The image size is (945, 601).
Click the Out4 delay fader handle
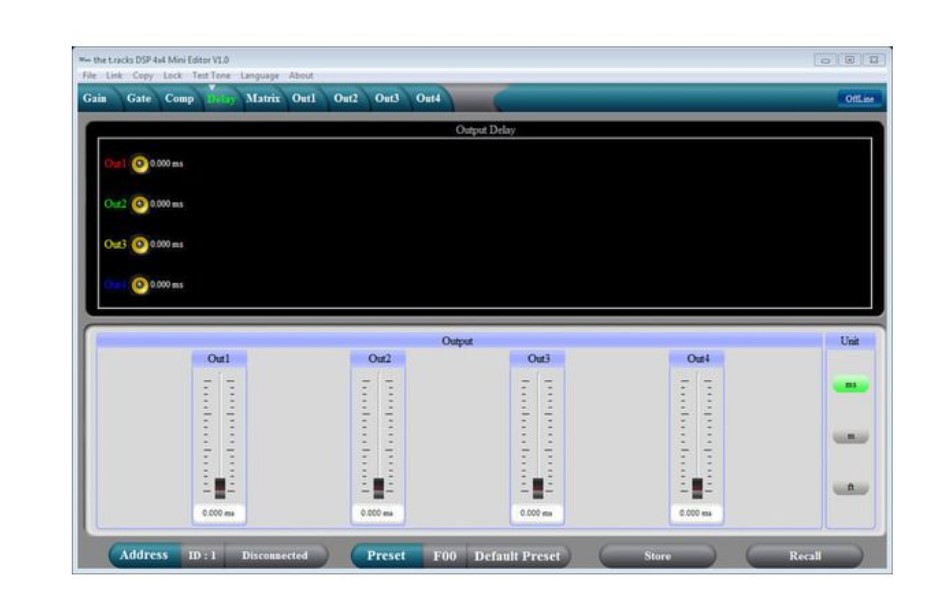click(697, 488)
